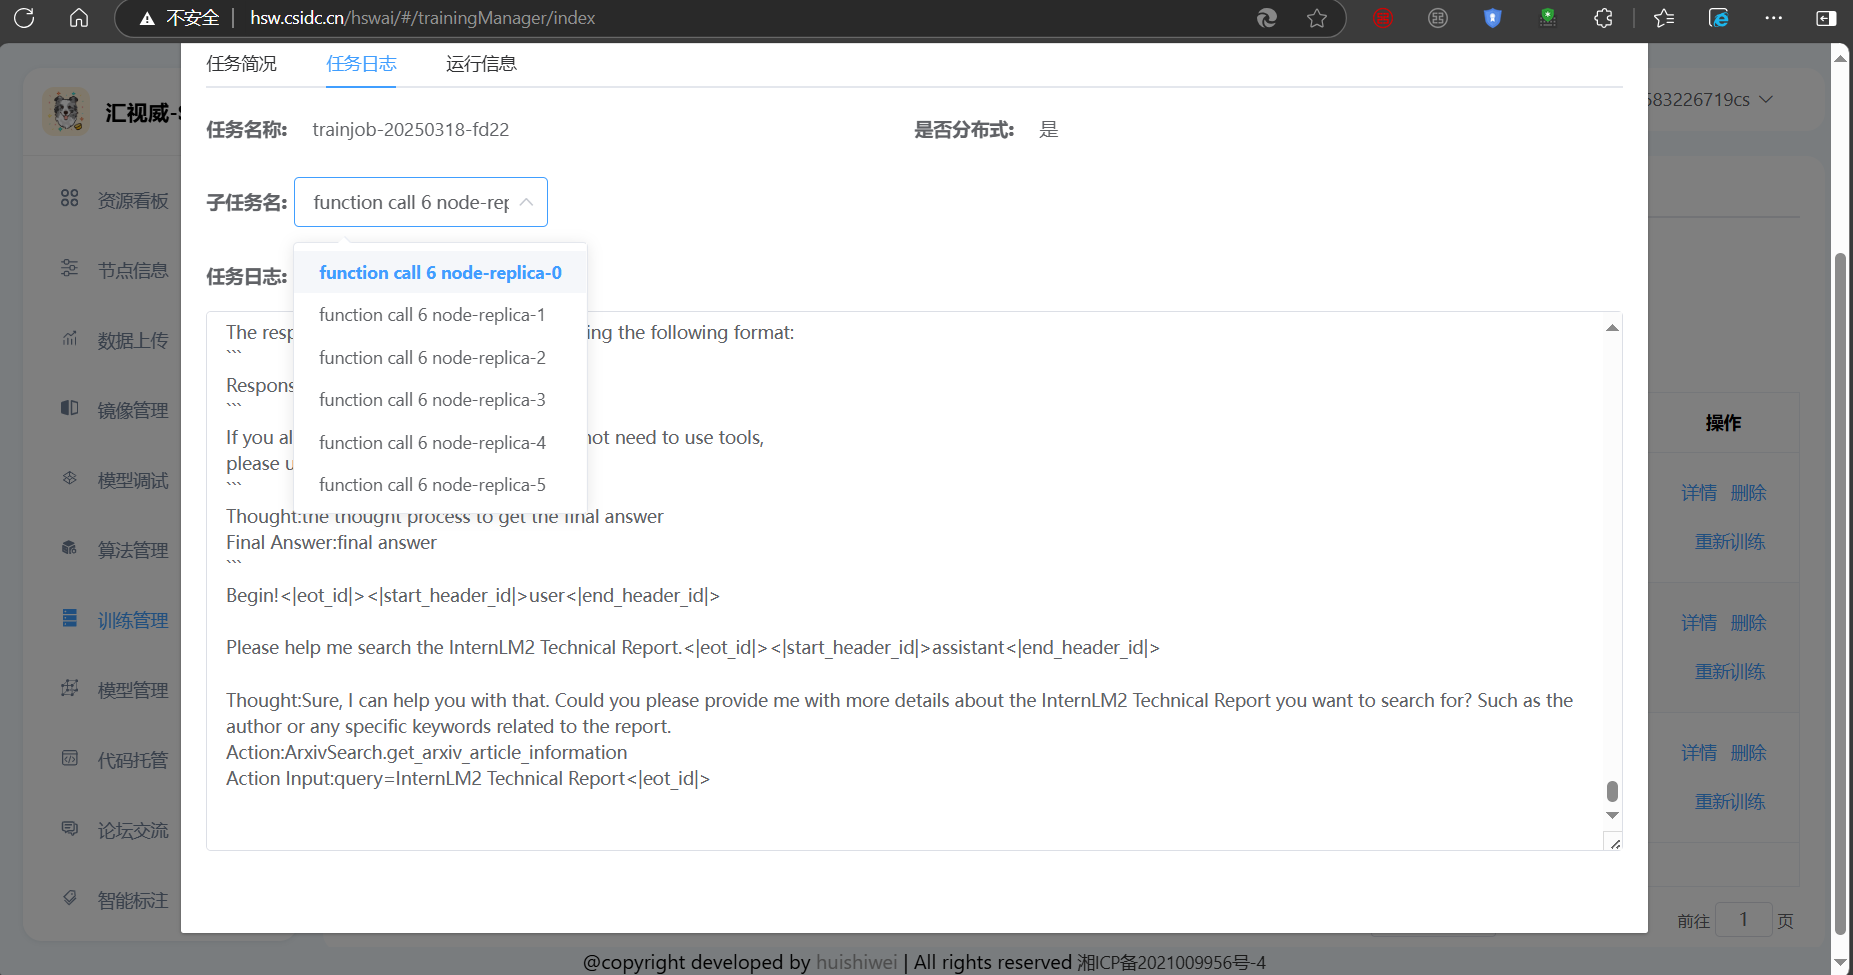
Task: Click the blue shield extension icon
Action: click(x=1492, y=18)
